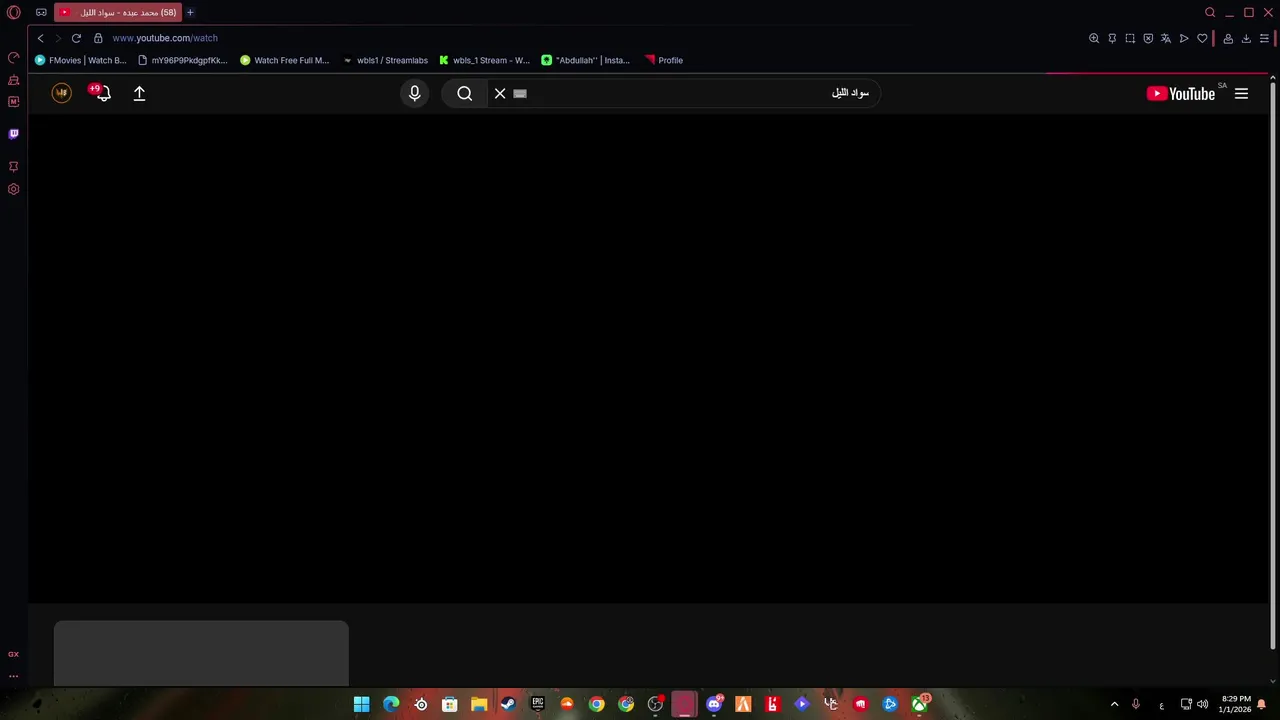Go back to the previous page
This screenshot has height=720, width=1280.
coord(40,38)
